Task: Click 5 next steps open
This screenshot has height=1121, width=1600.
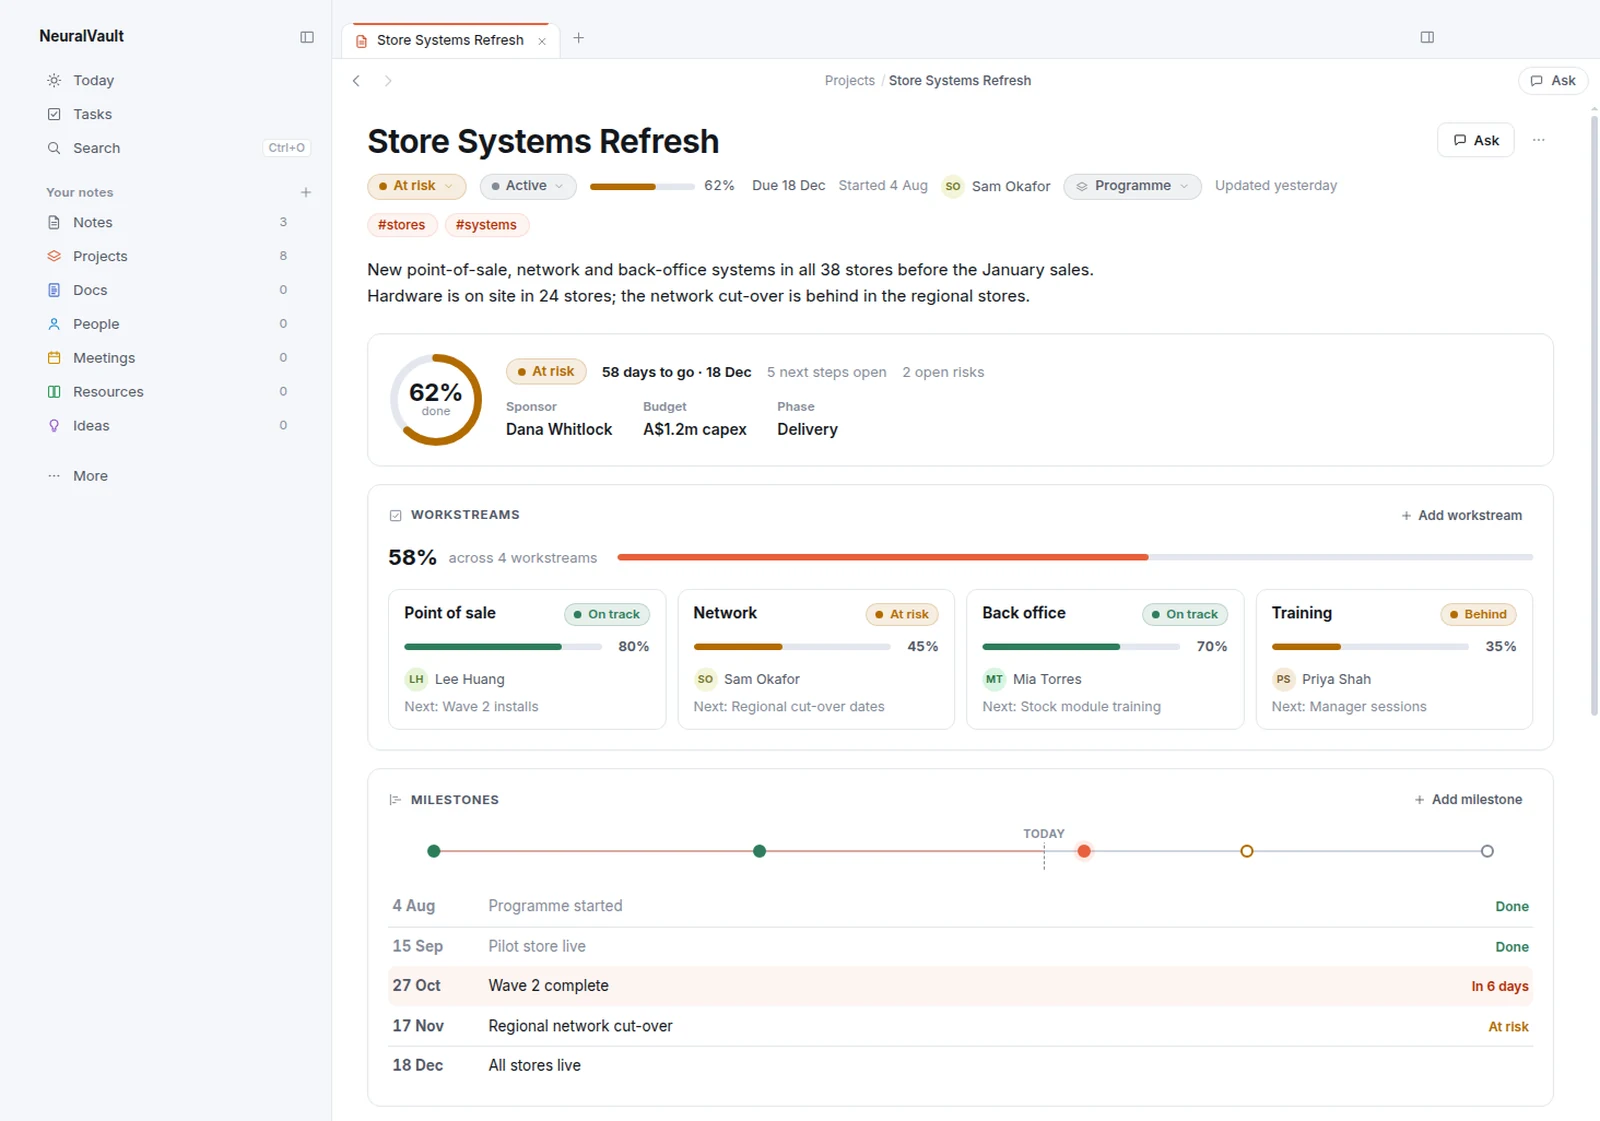Action: pyautogui.click(x=827, y=372)
